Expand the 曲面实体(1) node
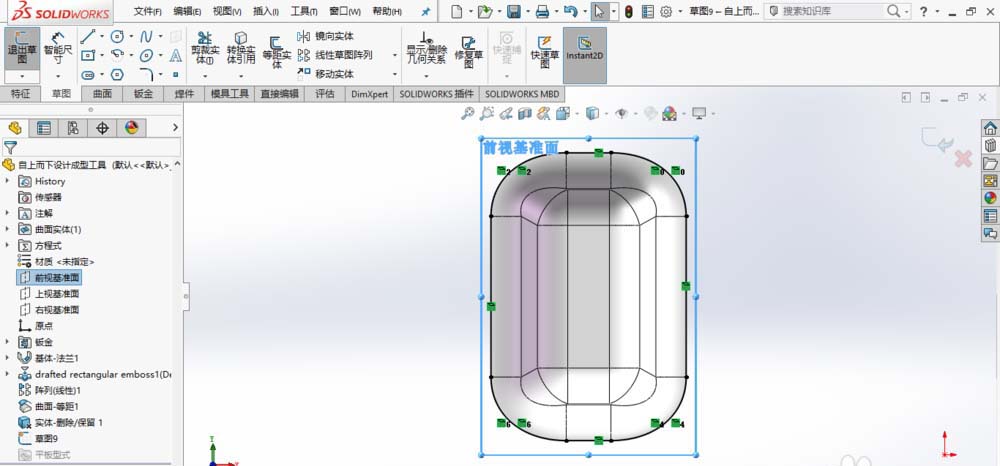1000x466 pixels. pos(8,229)
